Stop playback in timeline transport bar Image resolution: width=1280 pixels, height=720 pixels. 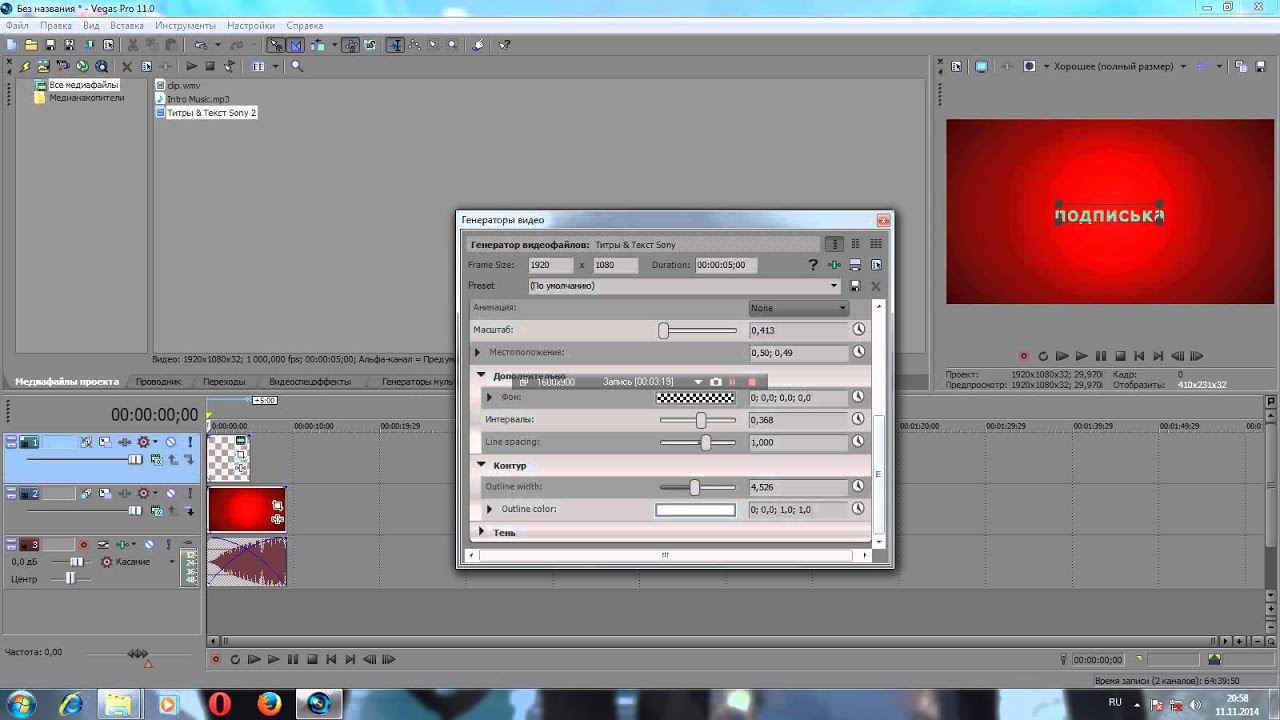point(312,659)
